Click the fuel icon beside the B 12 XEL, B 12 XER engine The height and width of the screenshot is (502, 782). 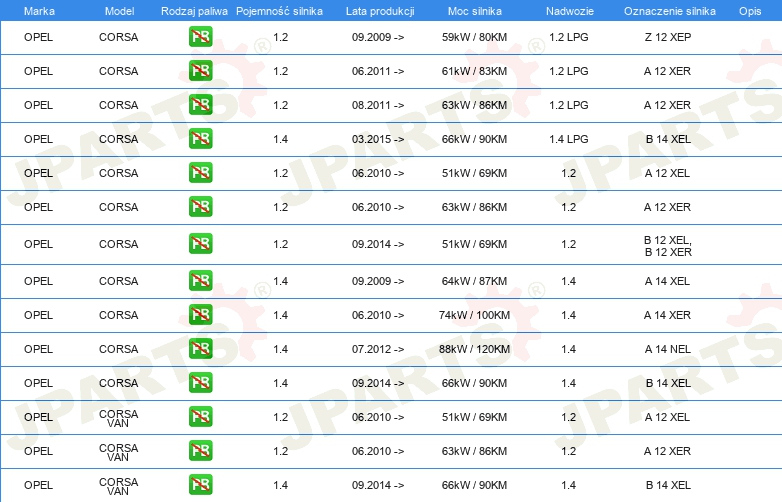coord(200,244)
